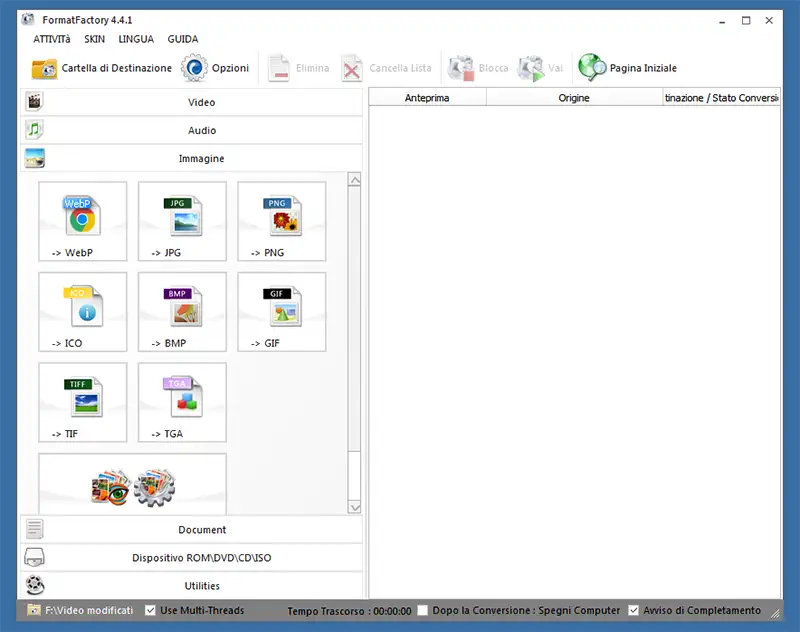Open the ATTIVITà menu

pos(52,39)
